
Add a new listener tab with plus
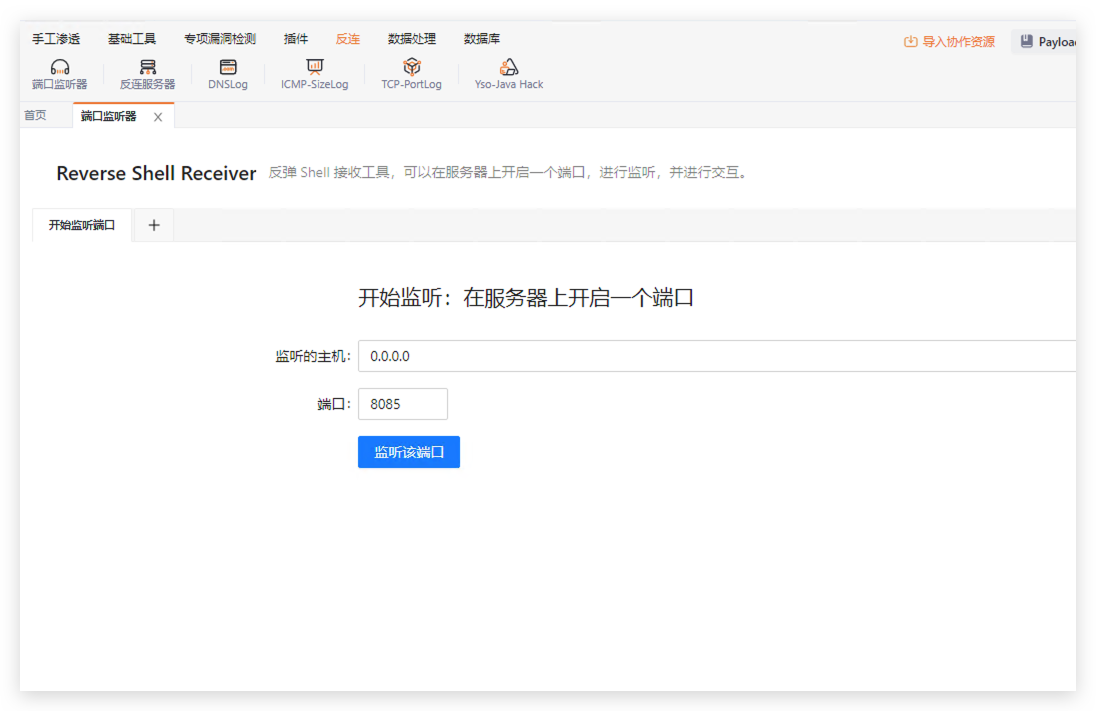pos(154,226)
